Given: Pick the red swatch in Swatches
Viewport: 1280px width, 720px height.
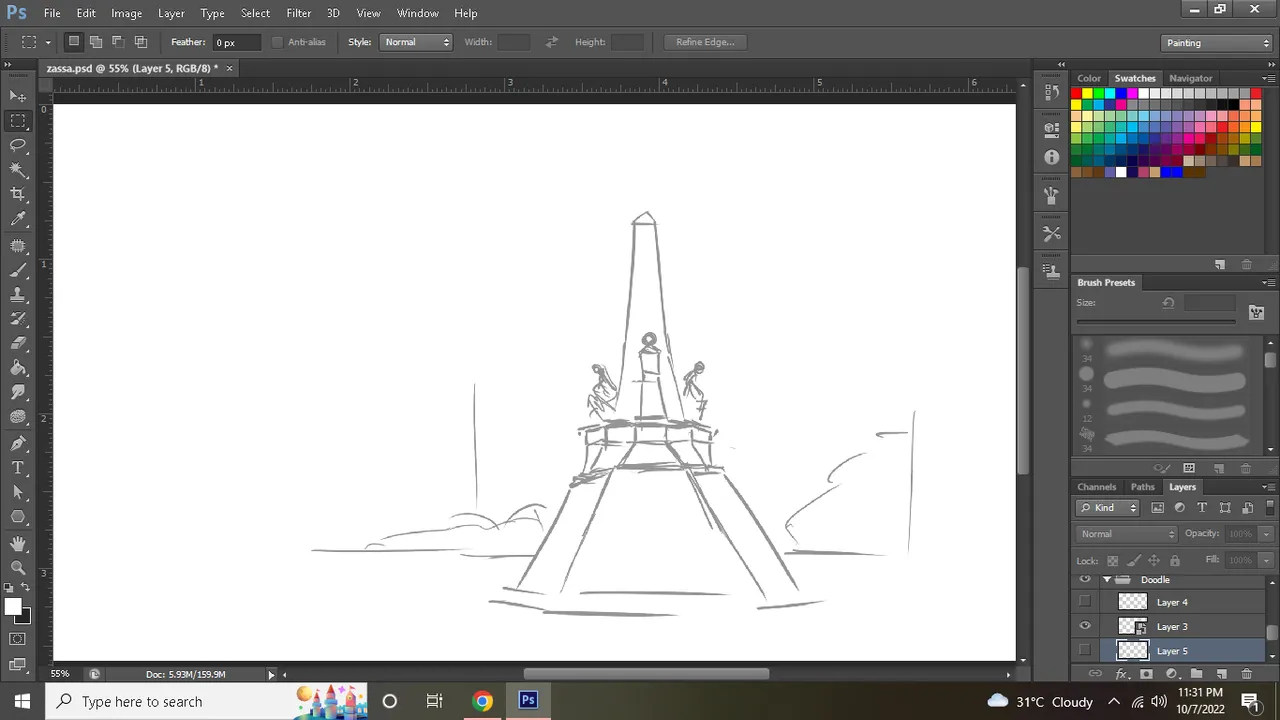Looking at the screenshot, I should 1076,94.
